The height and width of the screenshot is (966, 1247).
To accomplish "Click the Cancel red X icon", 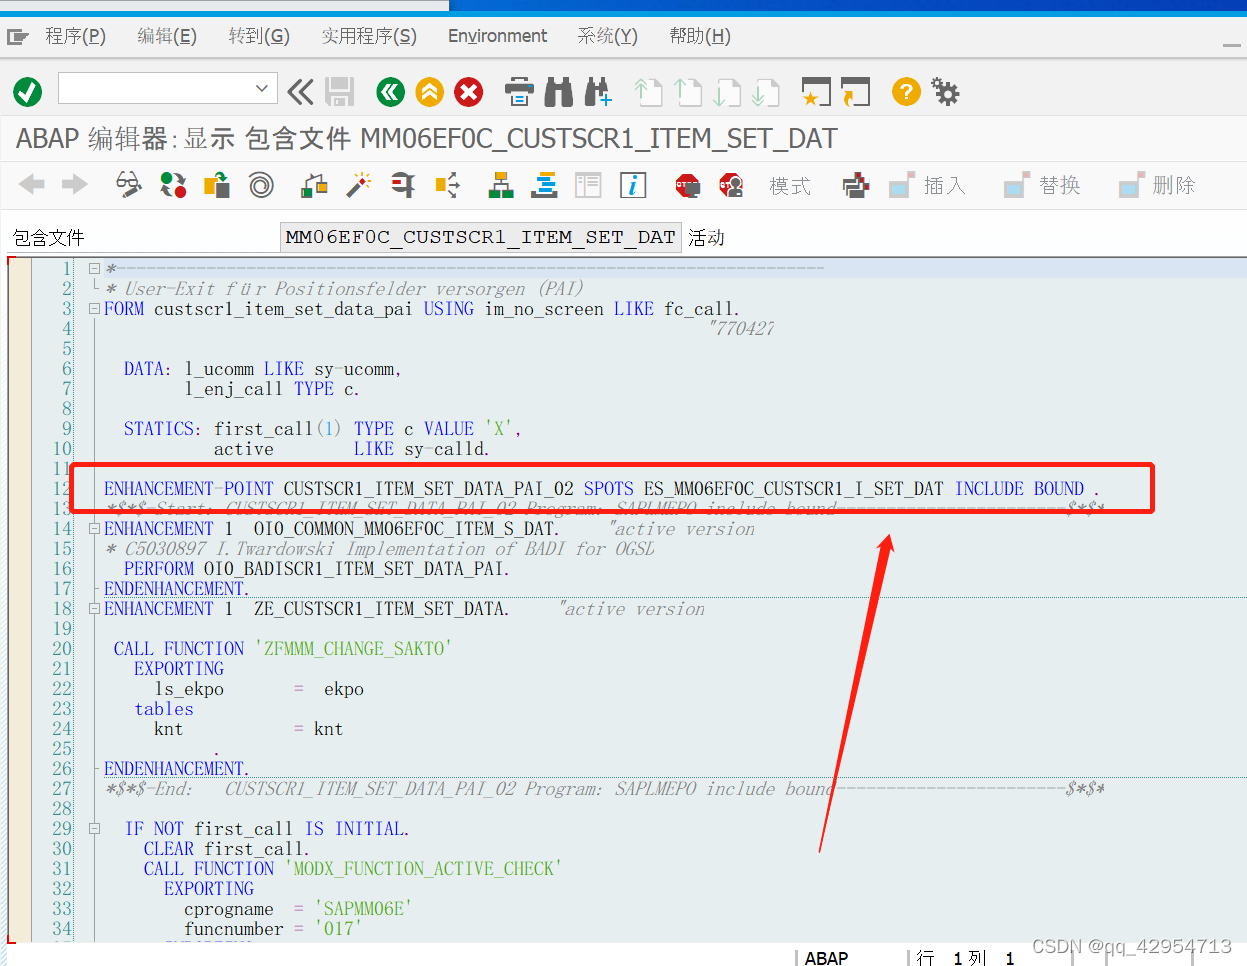I will pyautogui.click(x=468, y=91).
